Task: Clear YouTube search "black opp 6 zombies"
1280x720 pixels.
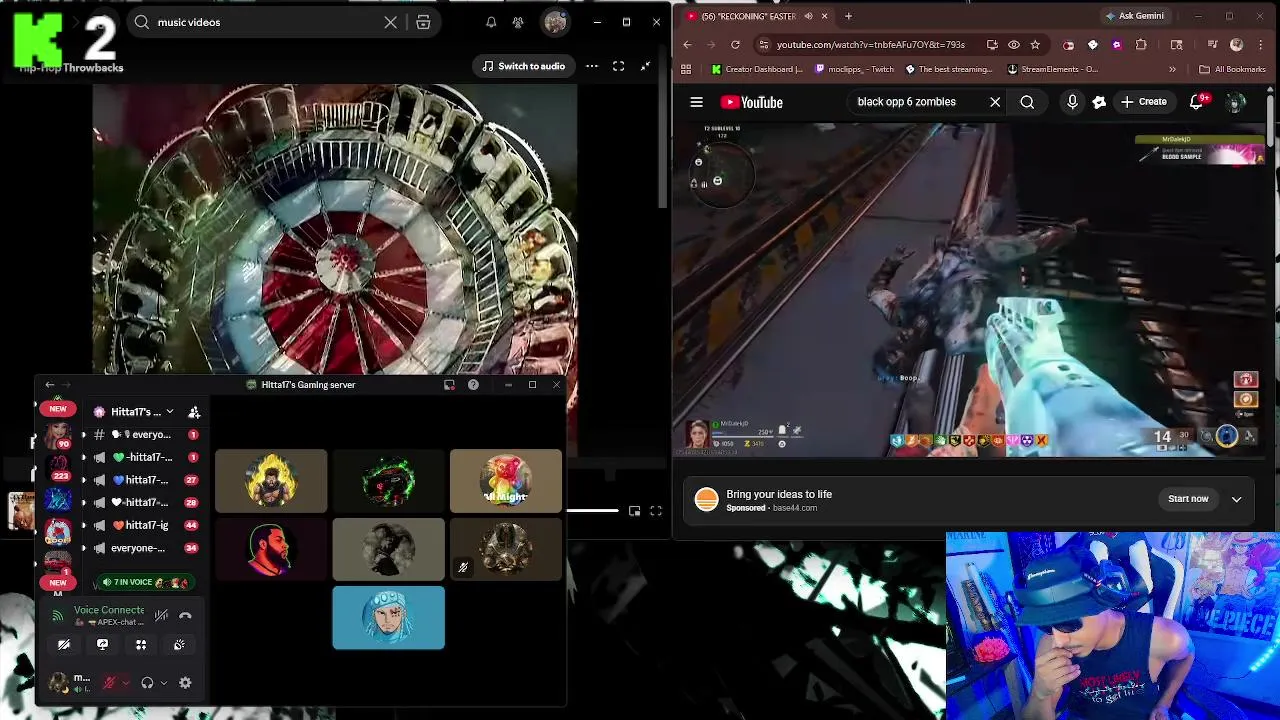Action: [995, 102]
